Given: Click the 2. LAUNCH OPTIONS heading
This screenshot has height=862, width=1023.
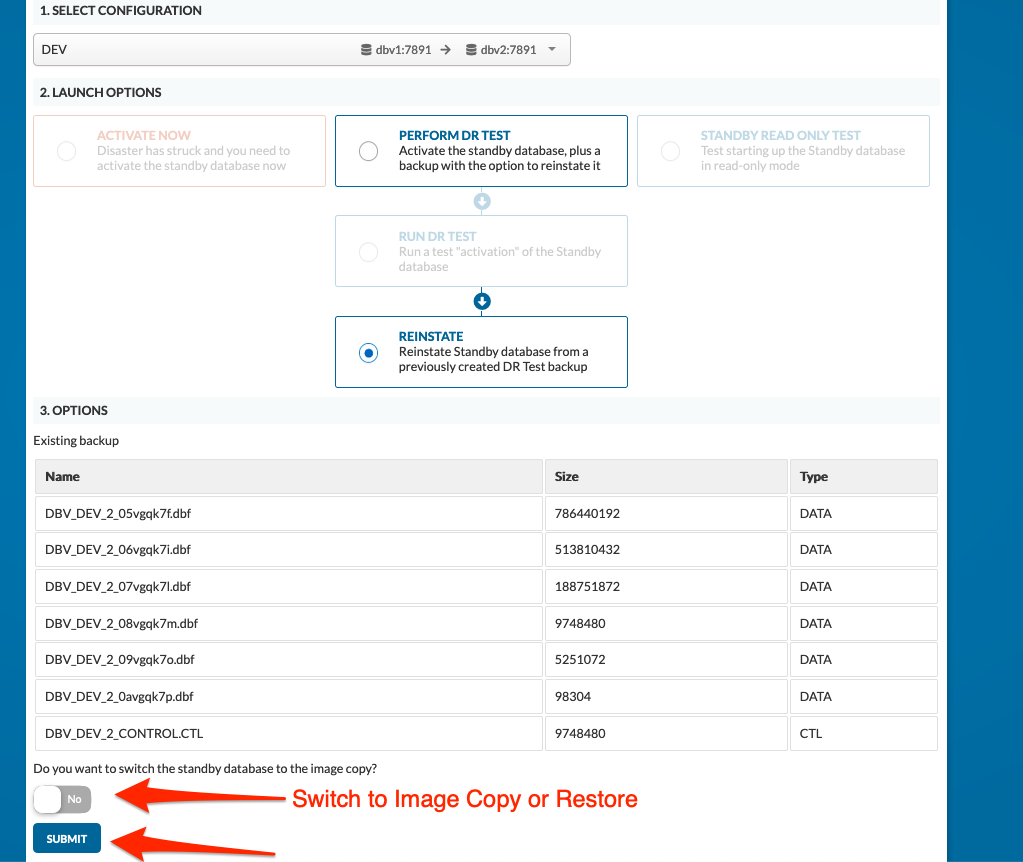Looking at the screenshot, I should [x=100, y=93].
